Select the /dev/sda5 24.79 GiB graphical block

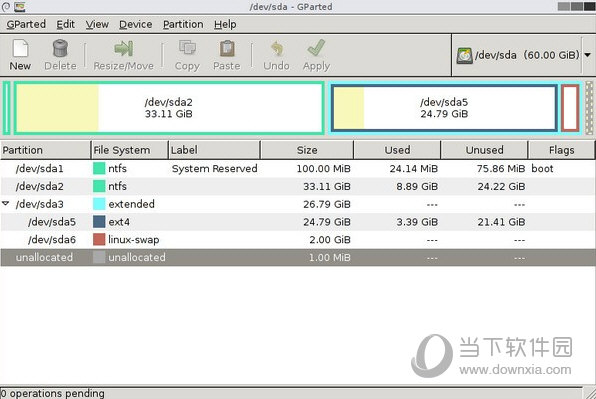tap(444, 108)
